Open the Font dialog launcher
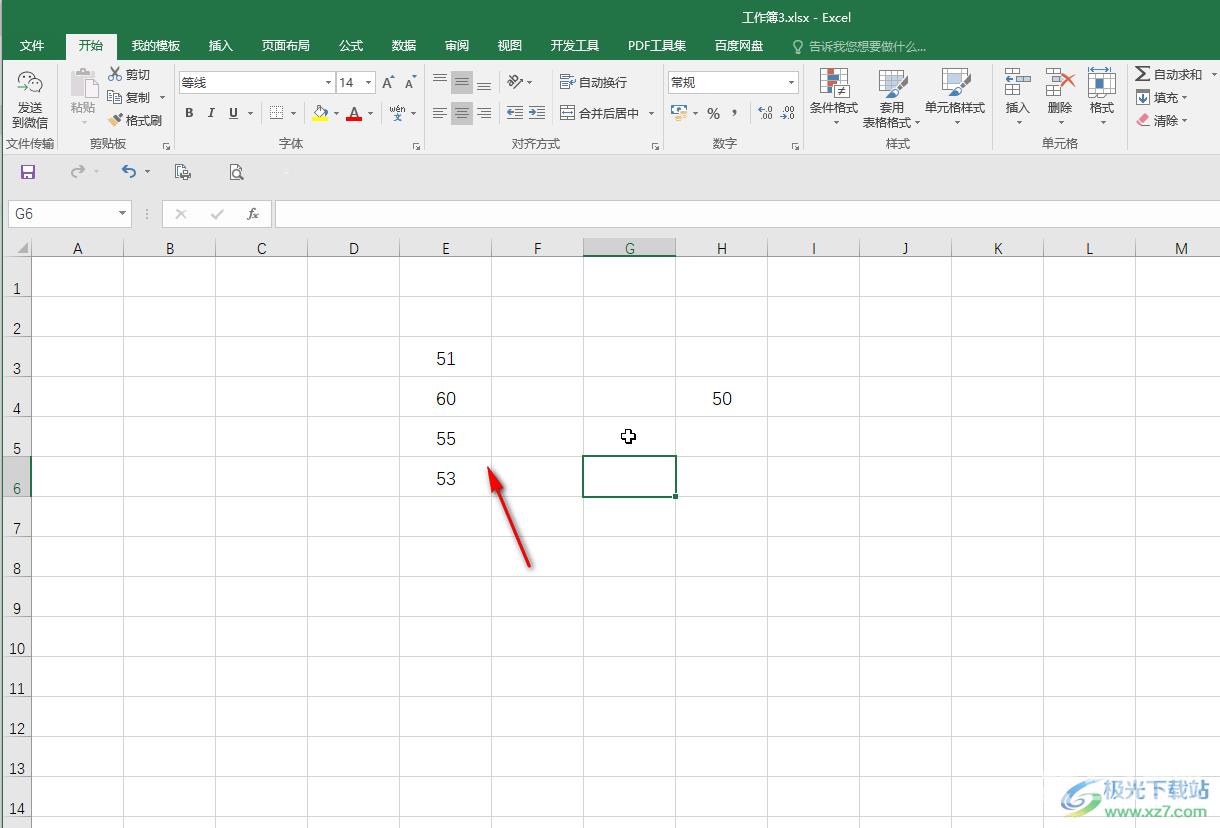 [416, 146]
